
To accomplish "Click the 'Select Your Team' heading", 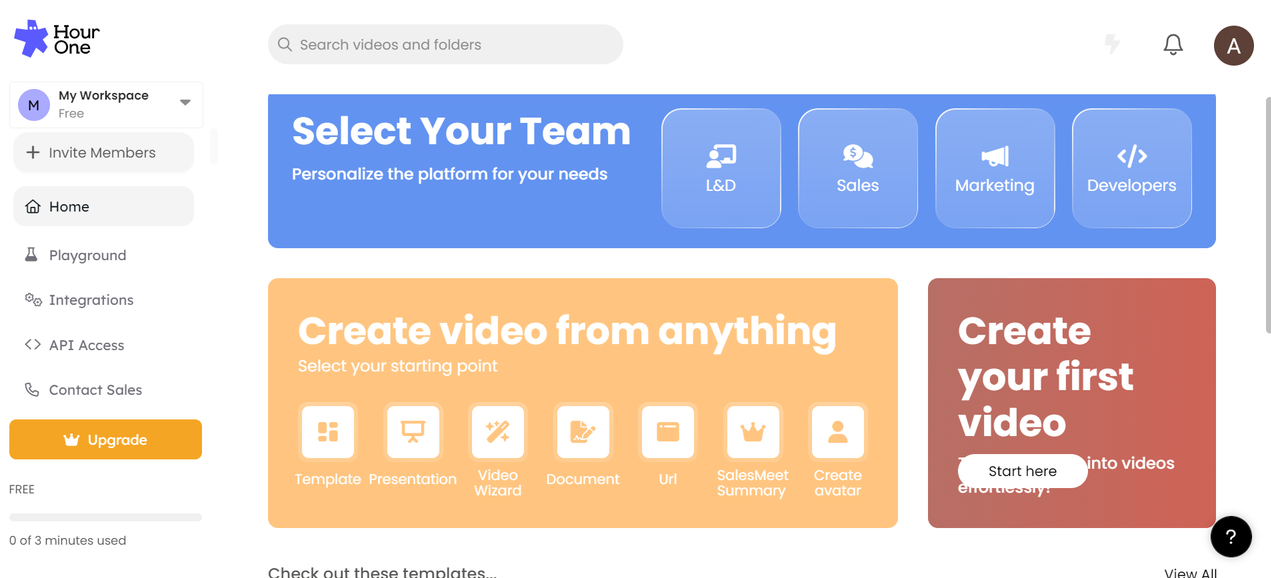I will point(461,131).
